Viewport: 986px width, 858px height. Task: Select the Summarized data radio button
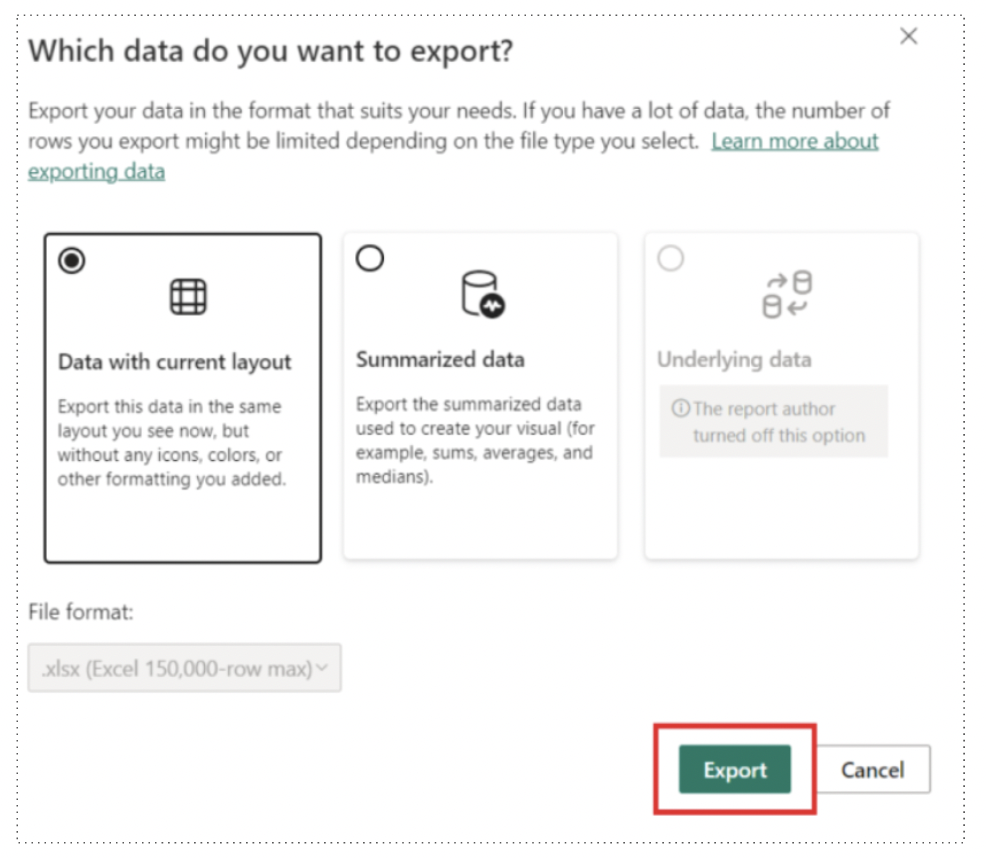point(370,258)
